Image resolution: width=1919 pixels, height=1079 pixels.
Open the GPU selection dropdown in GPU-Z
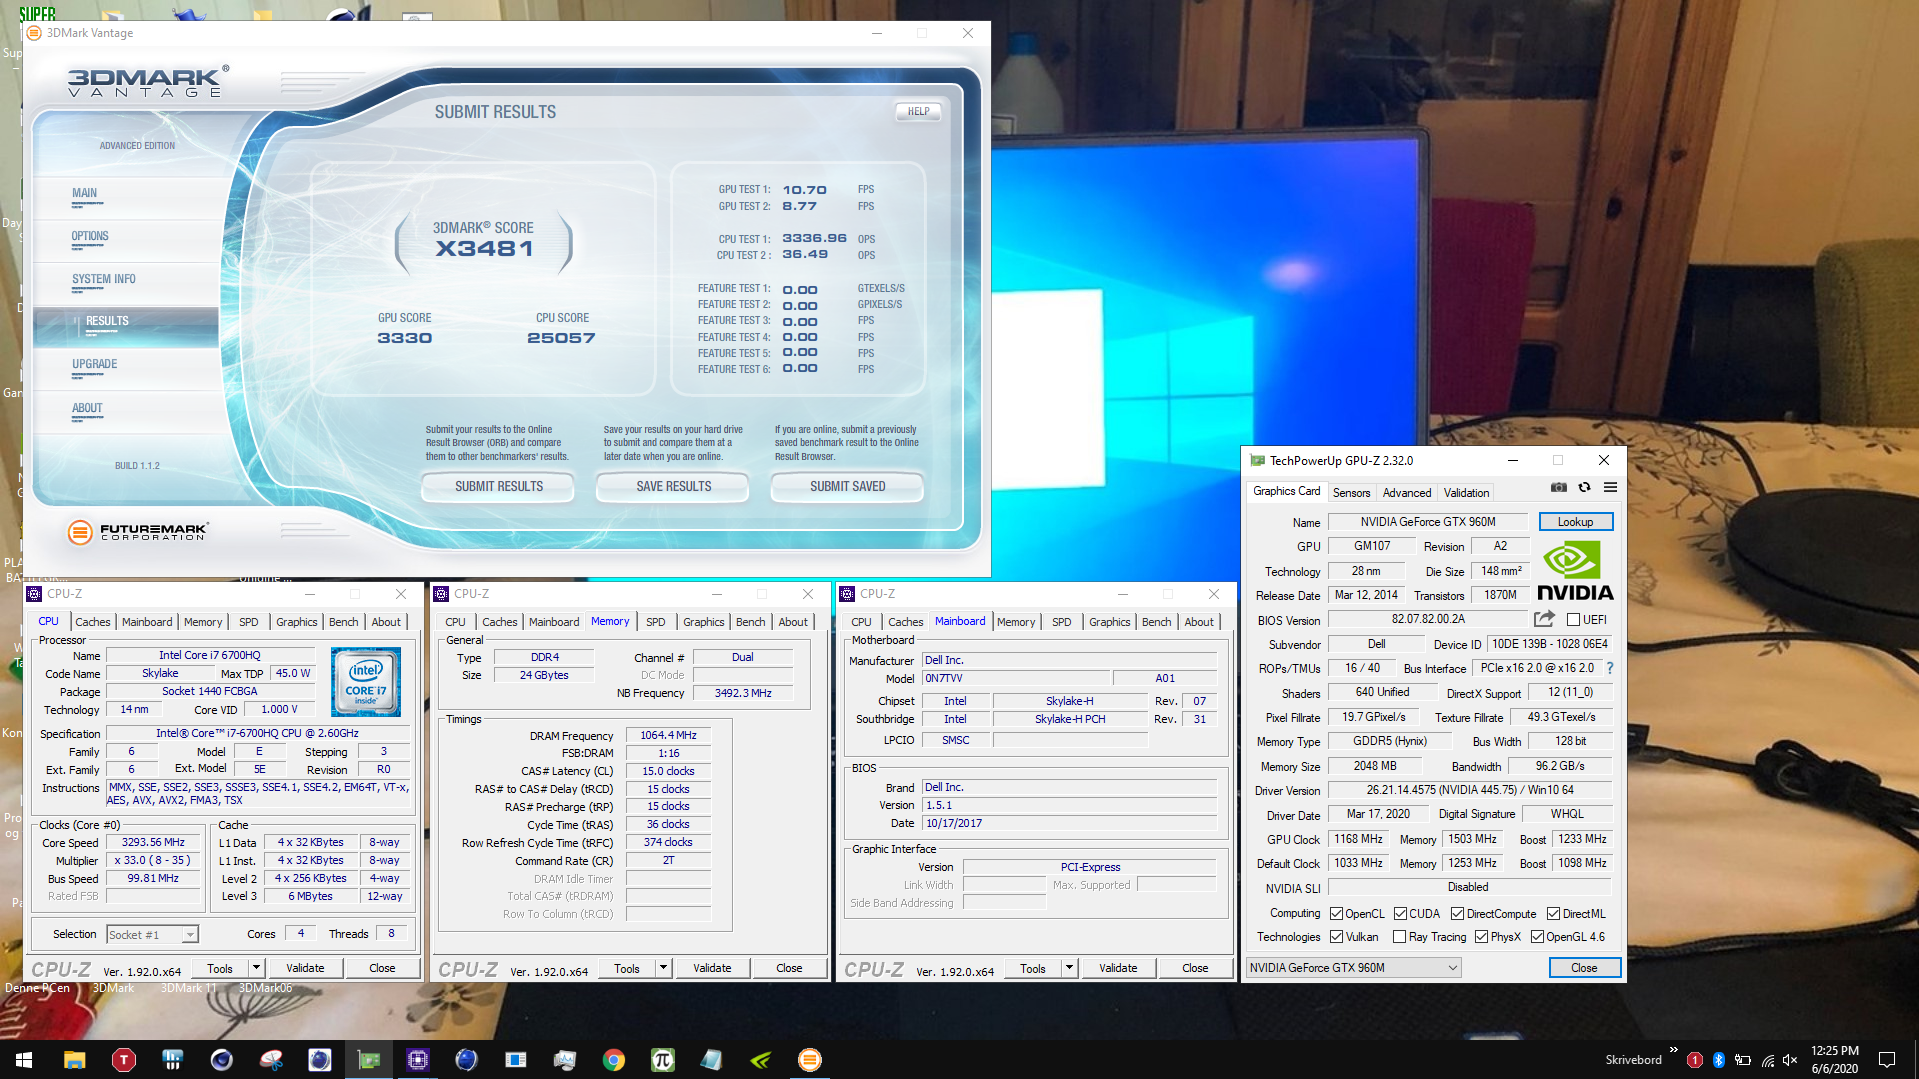(x=1354, y=968)
